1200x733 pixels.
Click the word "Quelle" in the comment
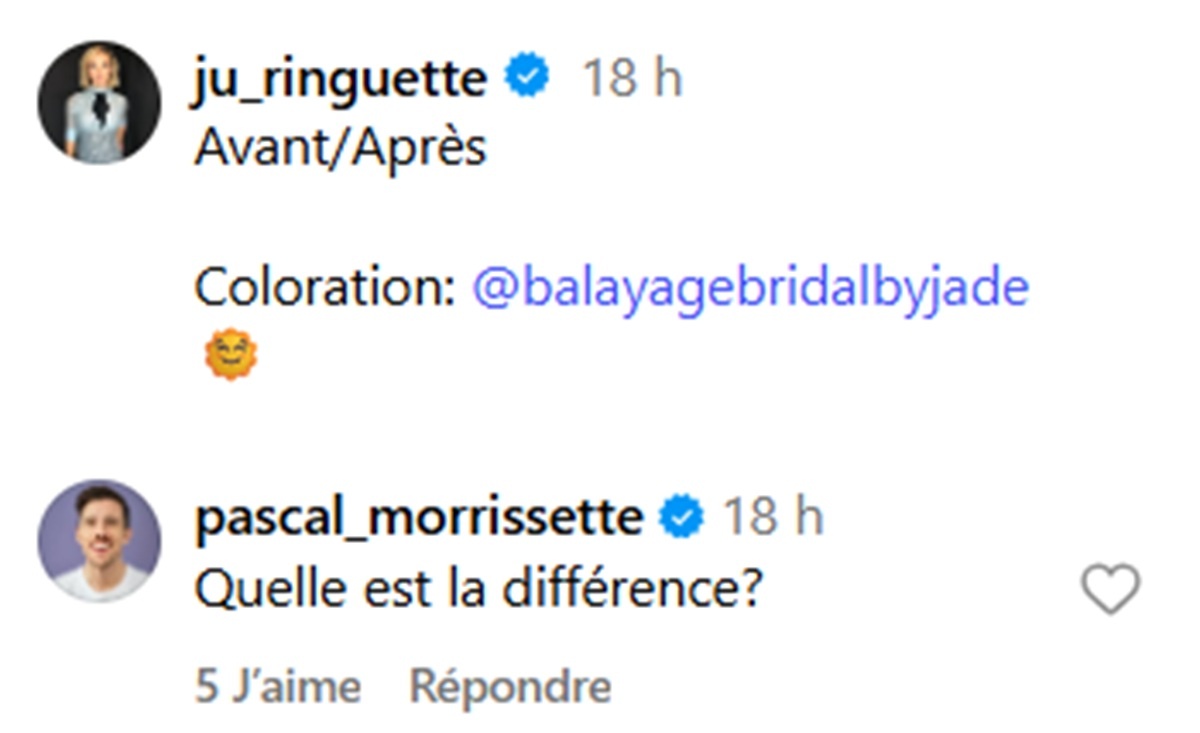point(257,589)
